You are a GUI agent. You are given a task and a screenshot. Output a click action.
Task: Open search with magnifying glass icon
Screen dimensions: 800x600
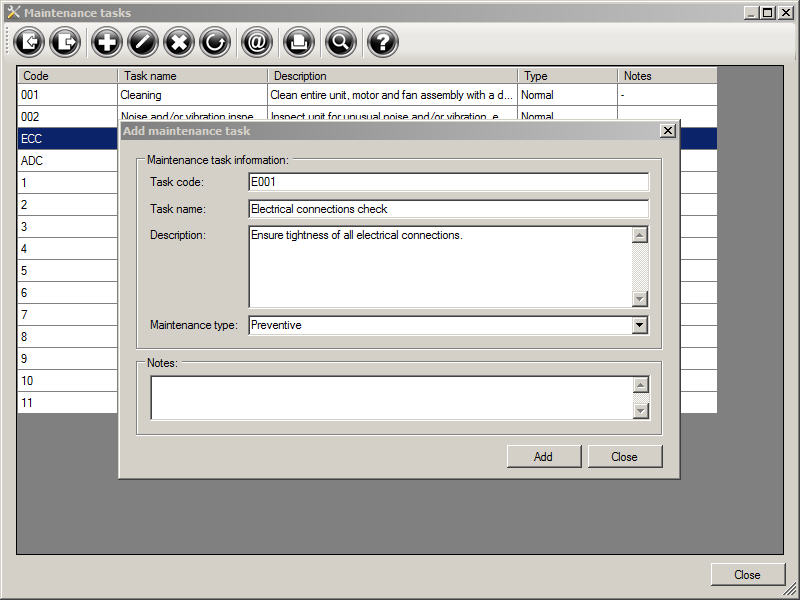[x=340, y=42]
